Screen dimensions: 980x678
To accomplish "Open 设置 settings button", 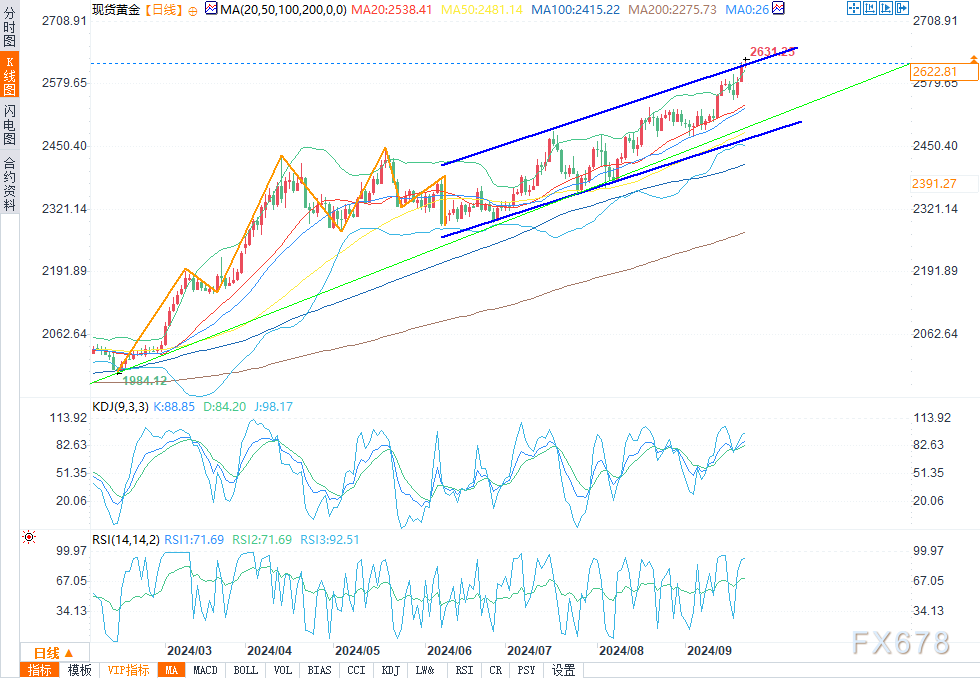I will click(564, 670).
